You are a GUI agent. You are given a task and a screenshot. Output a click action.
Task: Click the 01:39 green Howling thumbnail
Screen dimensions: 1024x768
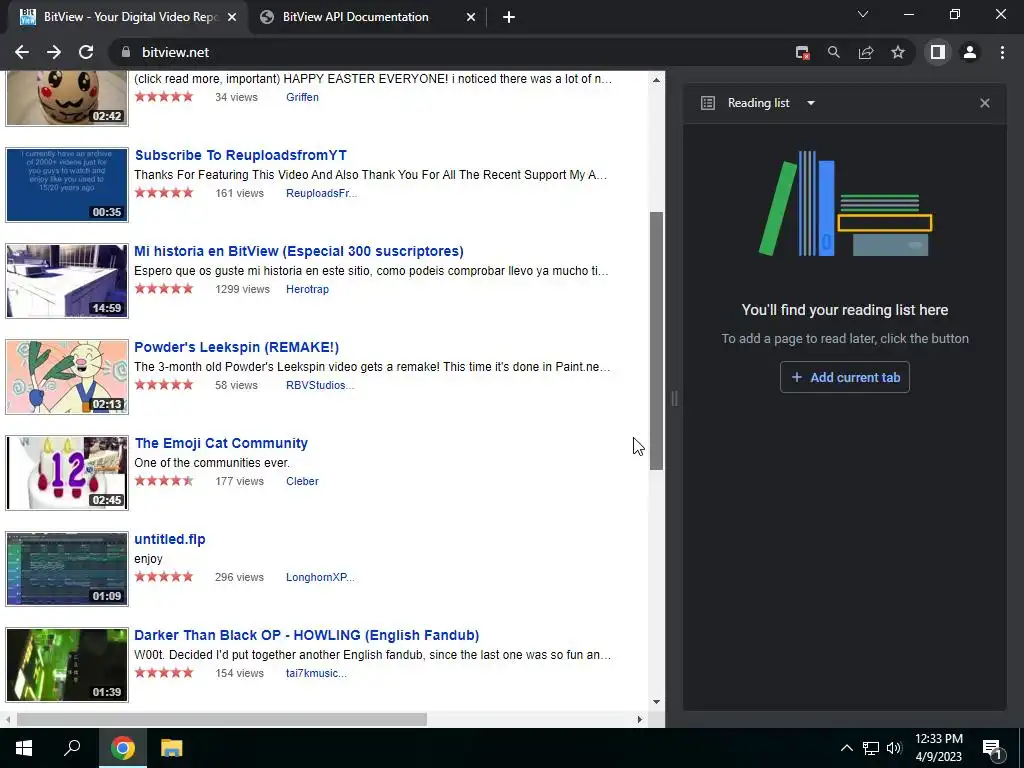67,665
